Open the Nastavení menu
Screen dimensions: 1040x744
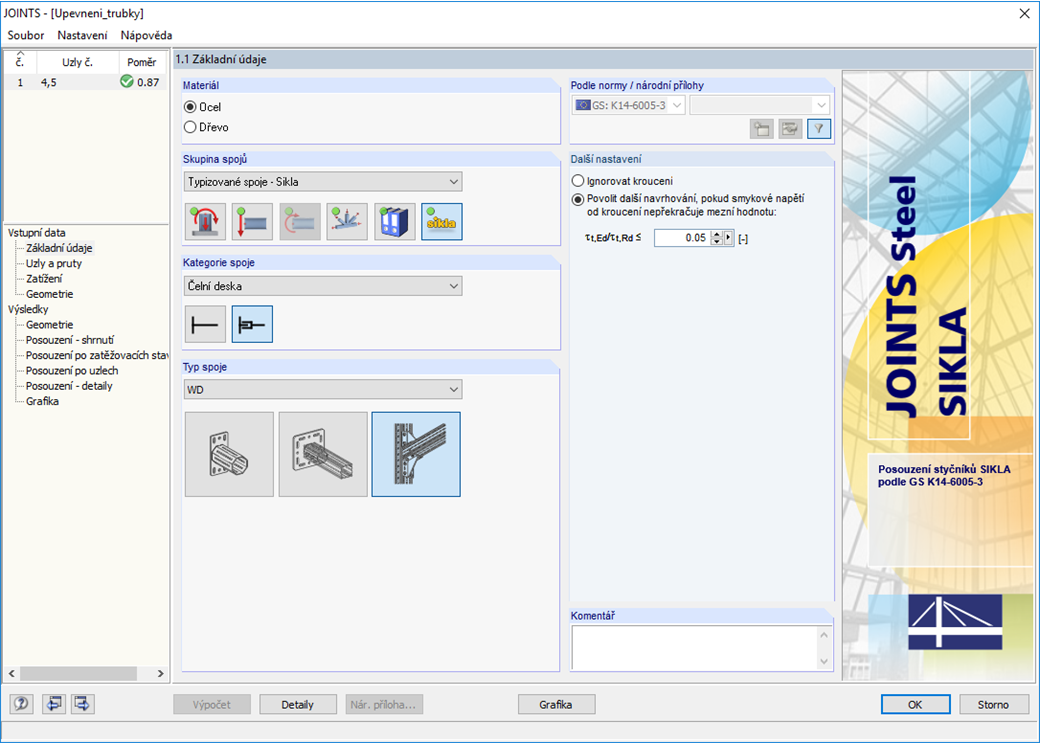point(82,35)
